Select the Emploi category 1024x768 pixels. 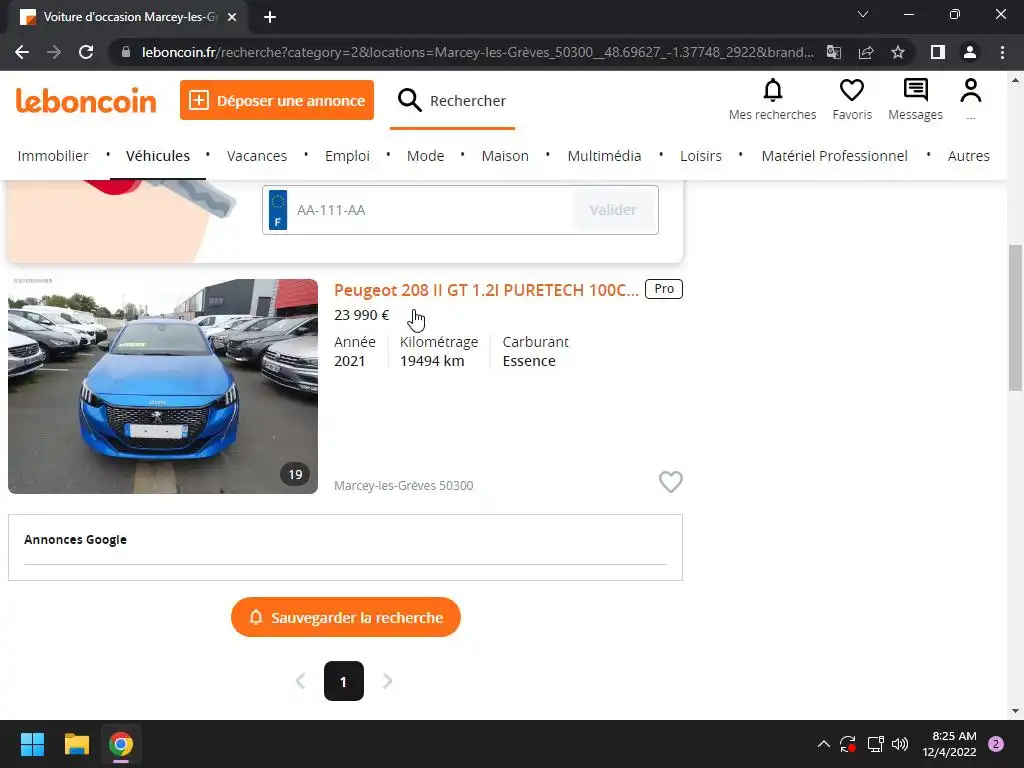pos(347,156)
